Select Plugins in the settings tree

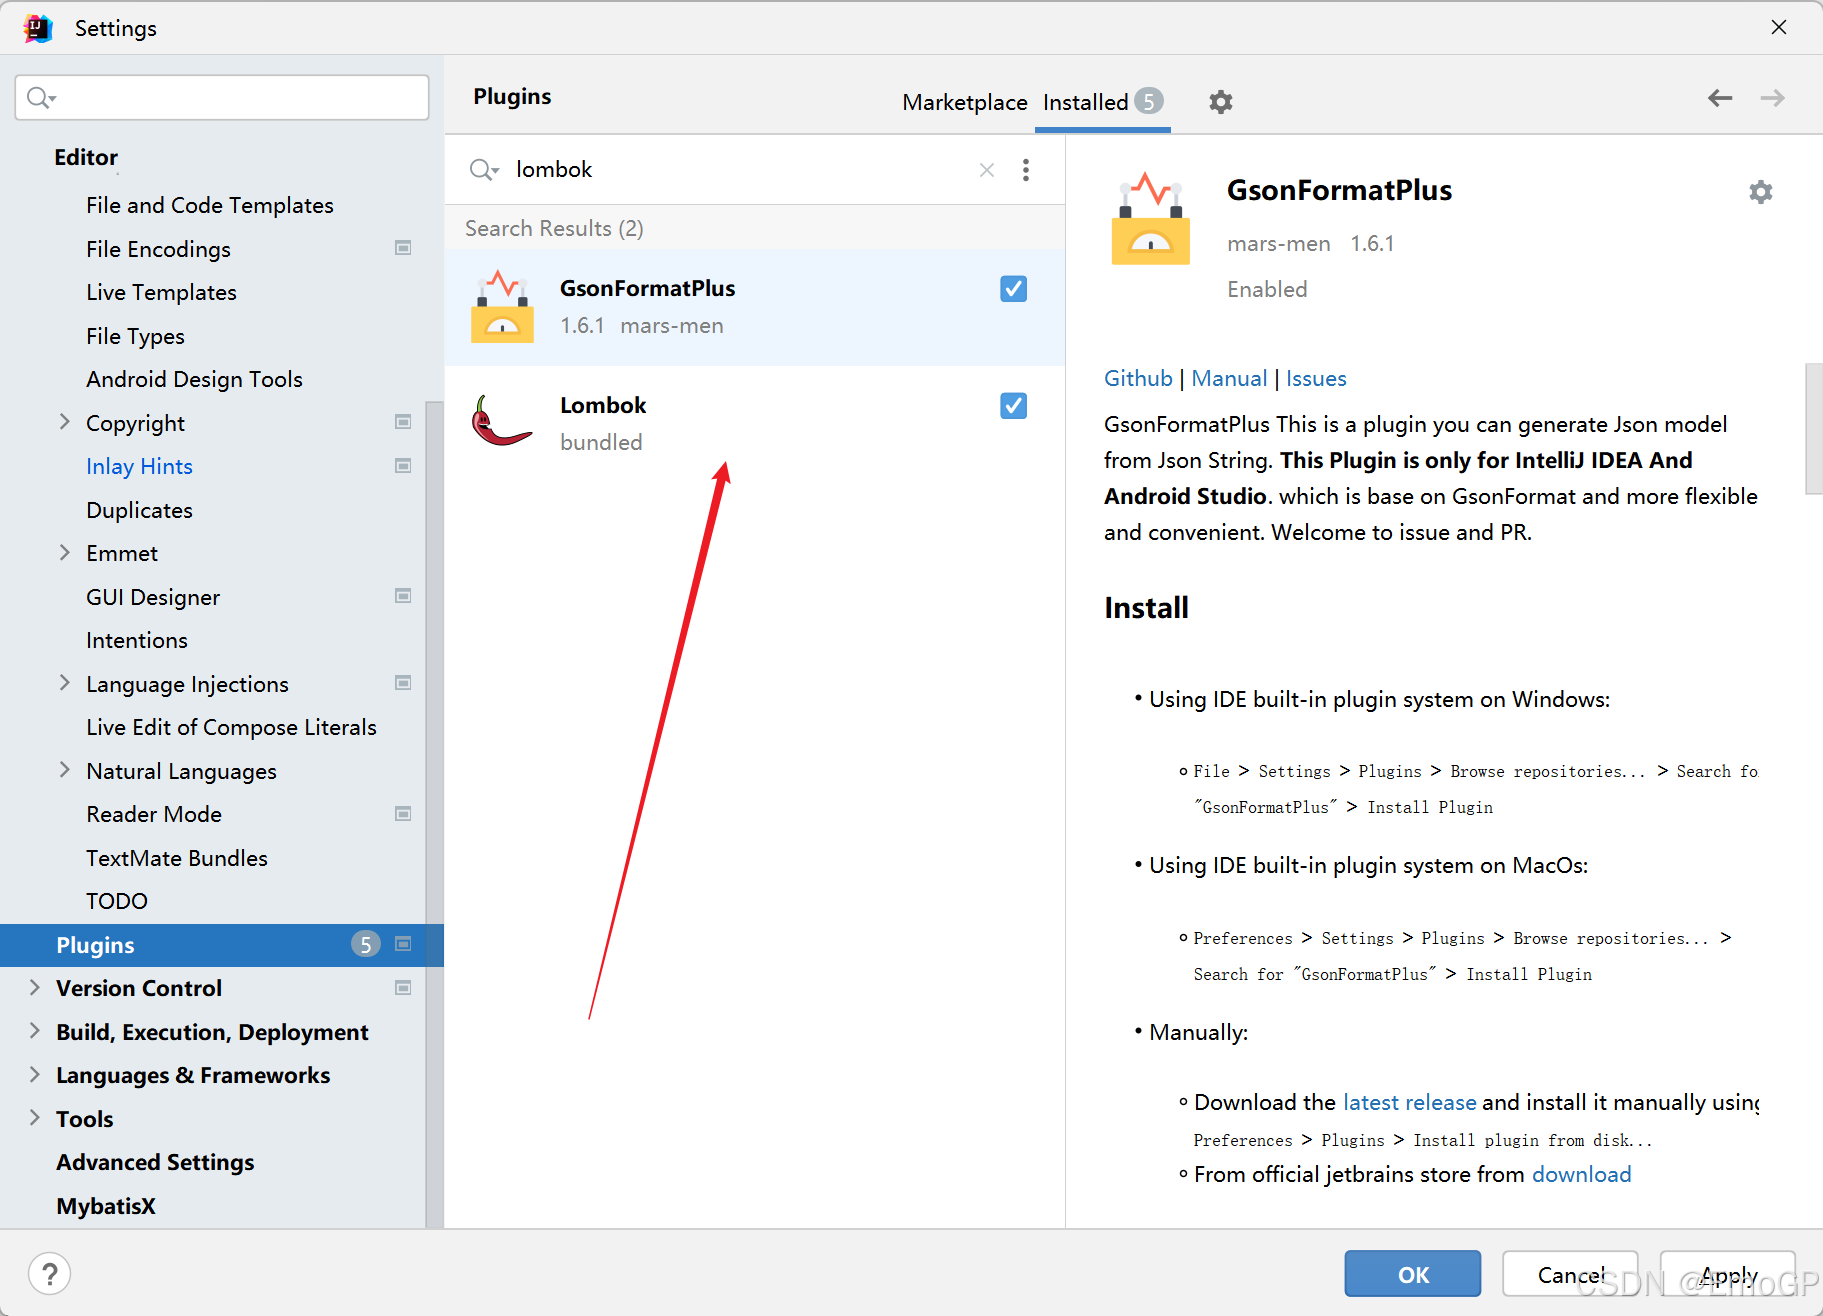222,945
